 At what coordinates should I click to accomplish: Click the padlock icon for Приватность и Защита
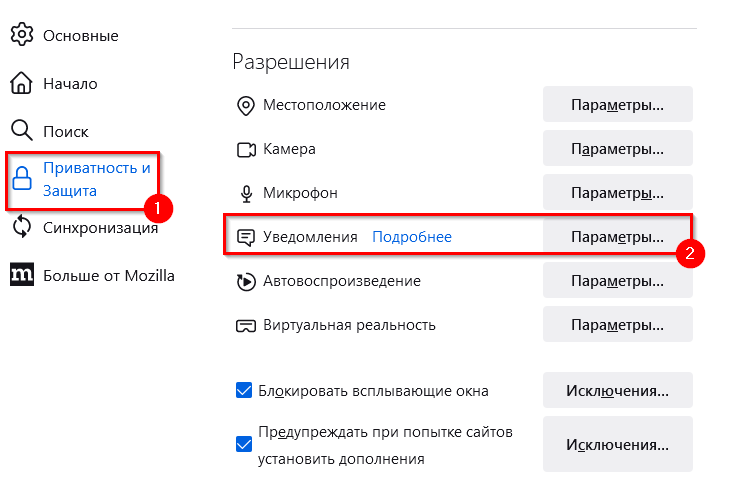(22, 179)
